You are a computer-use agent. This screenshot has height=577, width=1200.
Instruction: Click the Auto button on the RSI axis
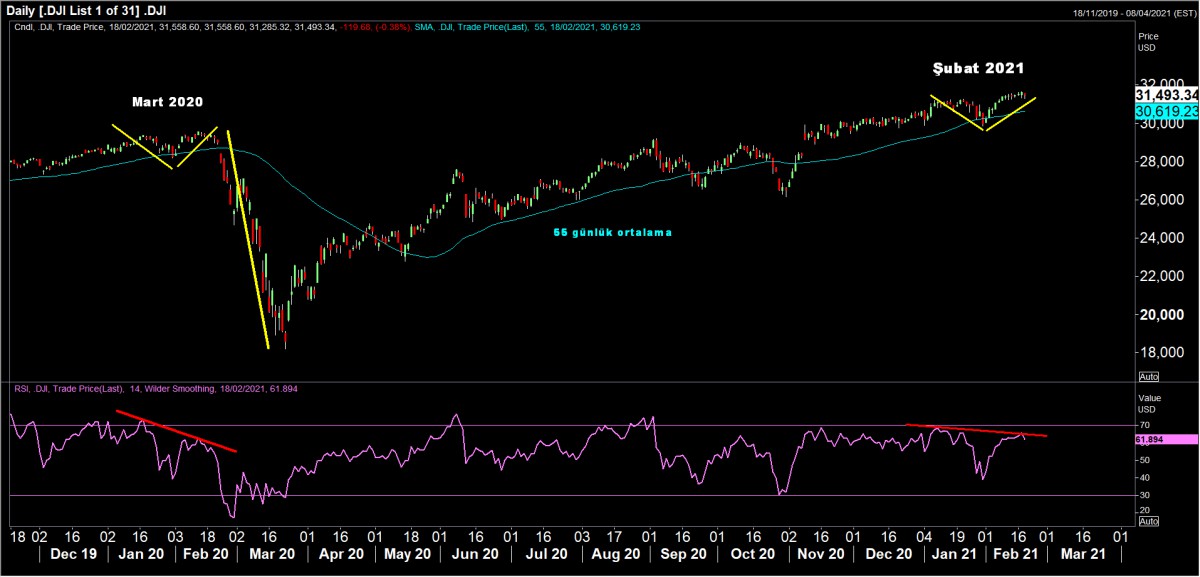[1149, 521]
